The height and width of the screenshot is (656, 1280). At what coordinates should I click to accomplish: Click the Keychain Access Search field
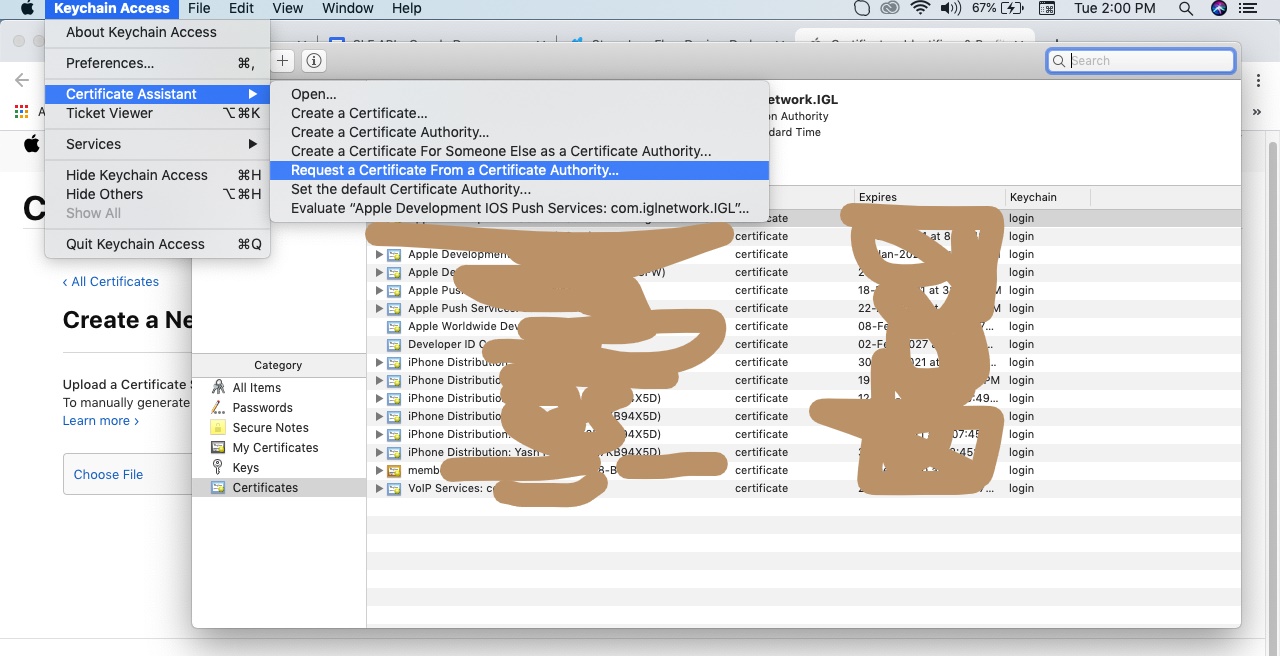[1140, 61]
